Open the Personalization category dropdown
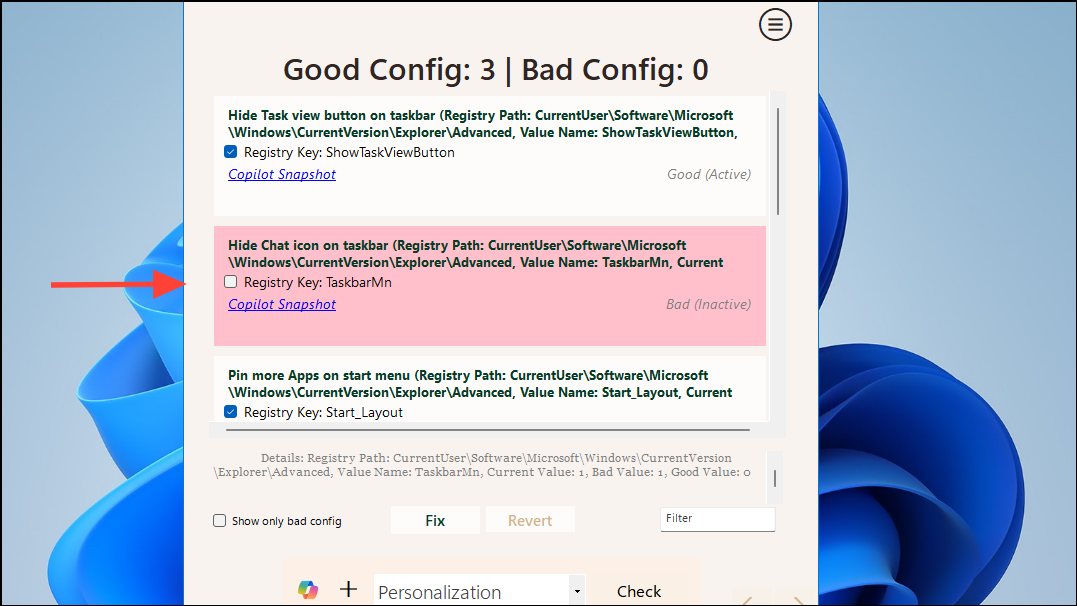 point(479,591)
